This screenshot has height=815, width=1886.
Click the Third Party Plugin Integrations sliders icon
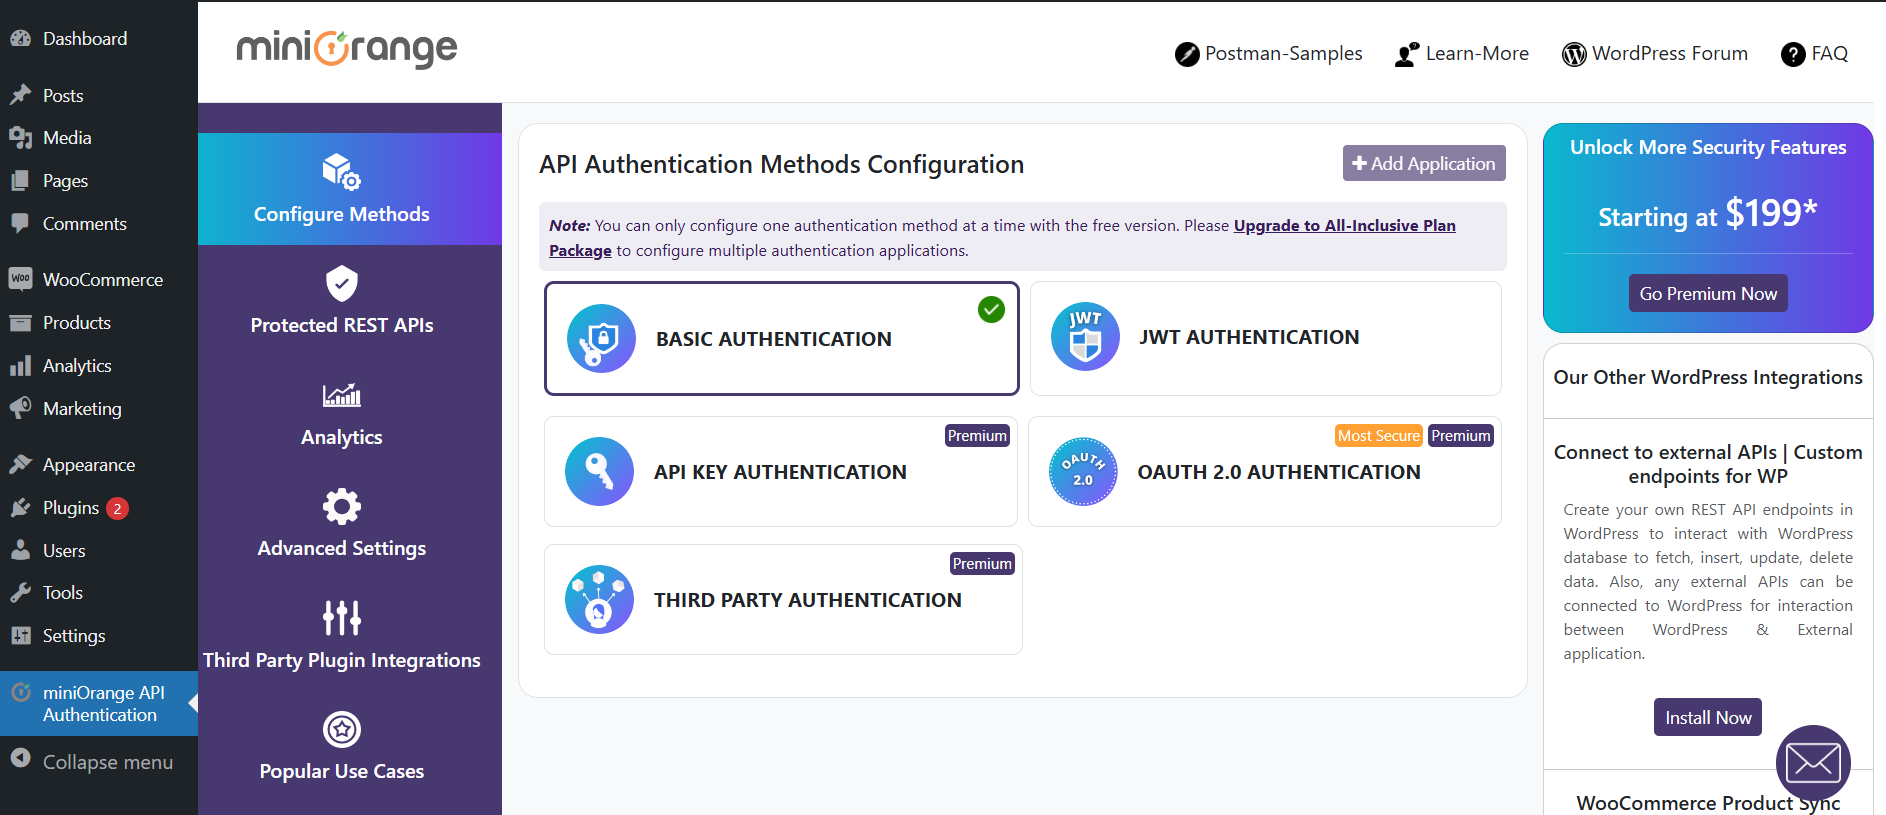pyautogui.click(x=342, y=618)
